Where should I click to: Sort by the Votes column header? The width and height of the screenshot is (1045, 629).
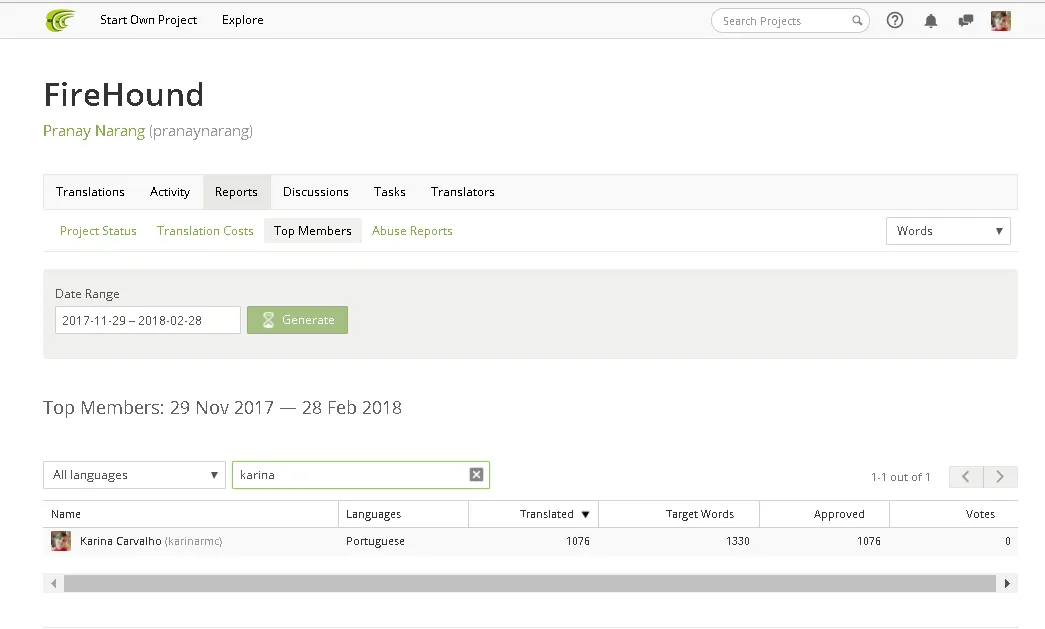[954, 514]
